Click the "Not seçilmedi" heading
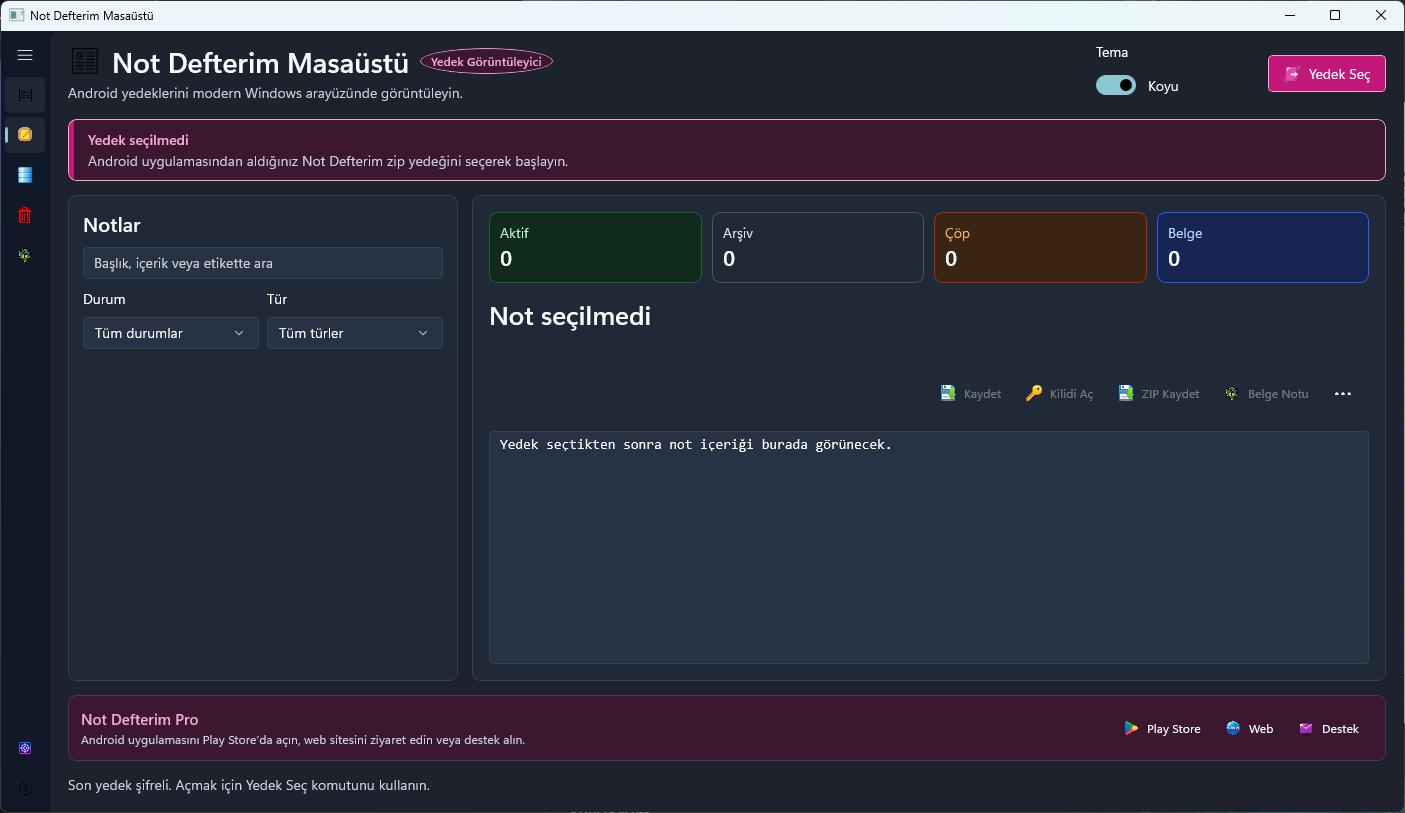Viewport: 1405px width, 813px height. click(x=570, y=316)
